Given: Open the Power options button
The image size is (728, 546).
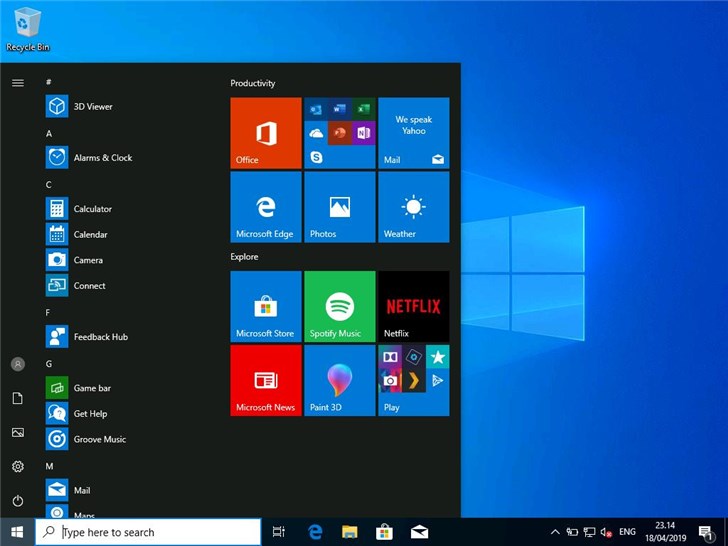Looking at the screenshot, I should click(x=17, y=500).
